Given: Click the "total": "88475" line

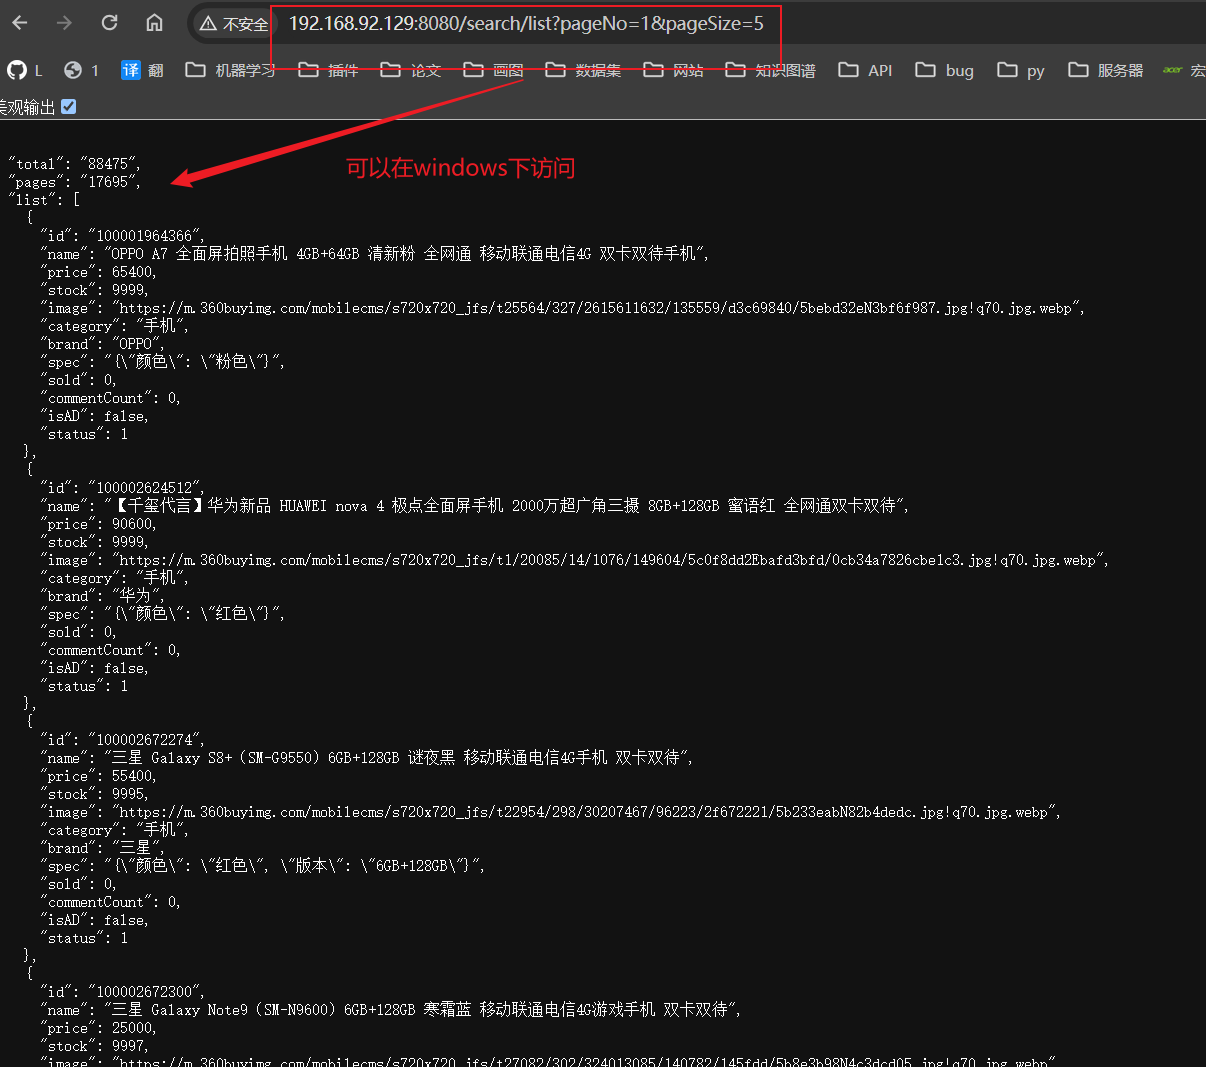Looking at the screenshot, I should (74, 163).
